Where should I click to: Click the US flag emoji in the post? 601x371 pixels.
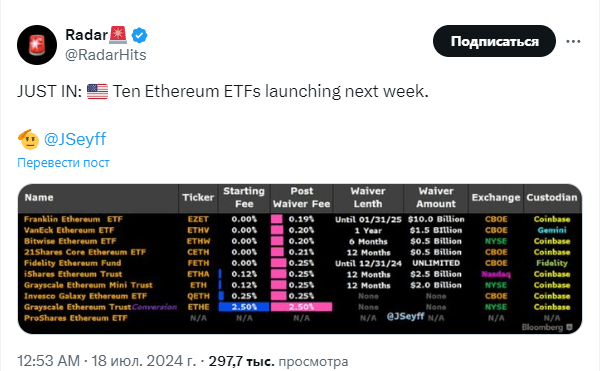point(97,92)
